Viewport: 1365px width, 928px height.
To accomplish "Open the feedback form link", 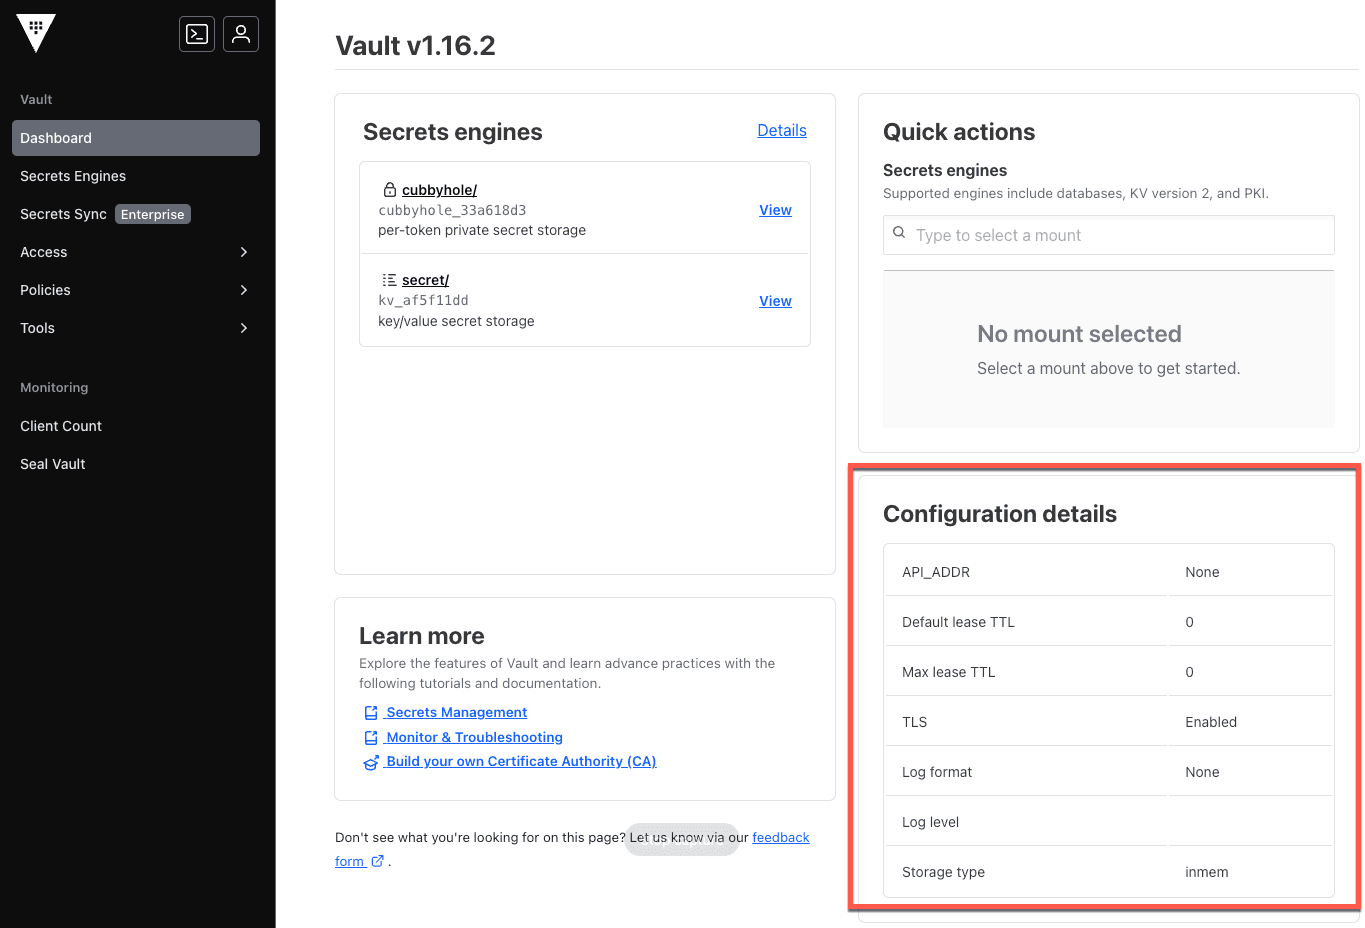I will pyautogui.click(x=781, y=837).
